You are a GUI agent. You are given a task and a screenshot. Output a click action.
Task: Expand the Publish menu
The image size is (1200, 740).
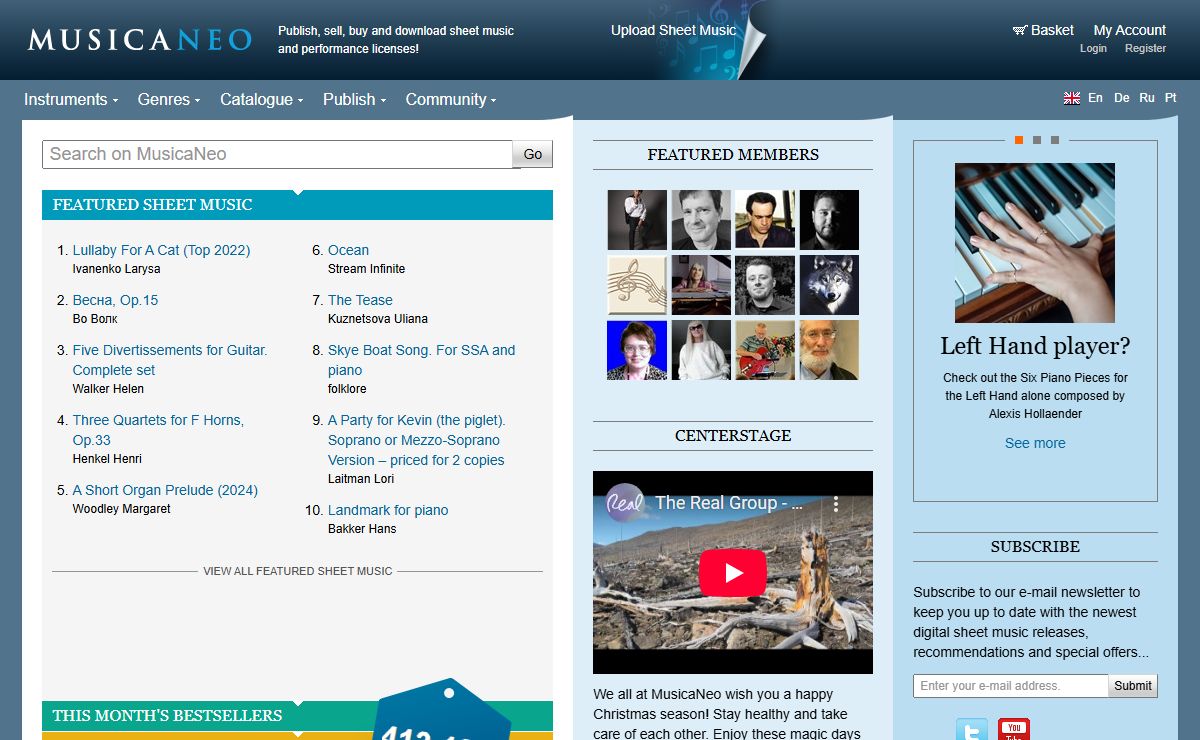354,99
